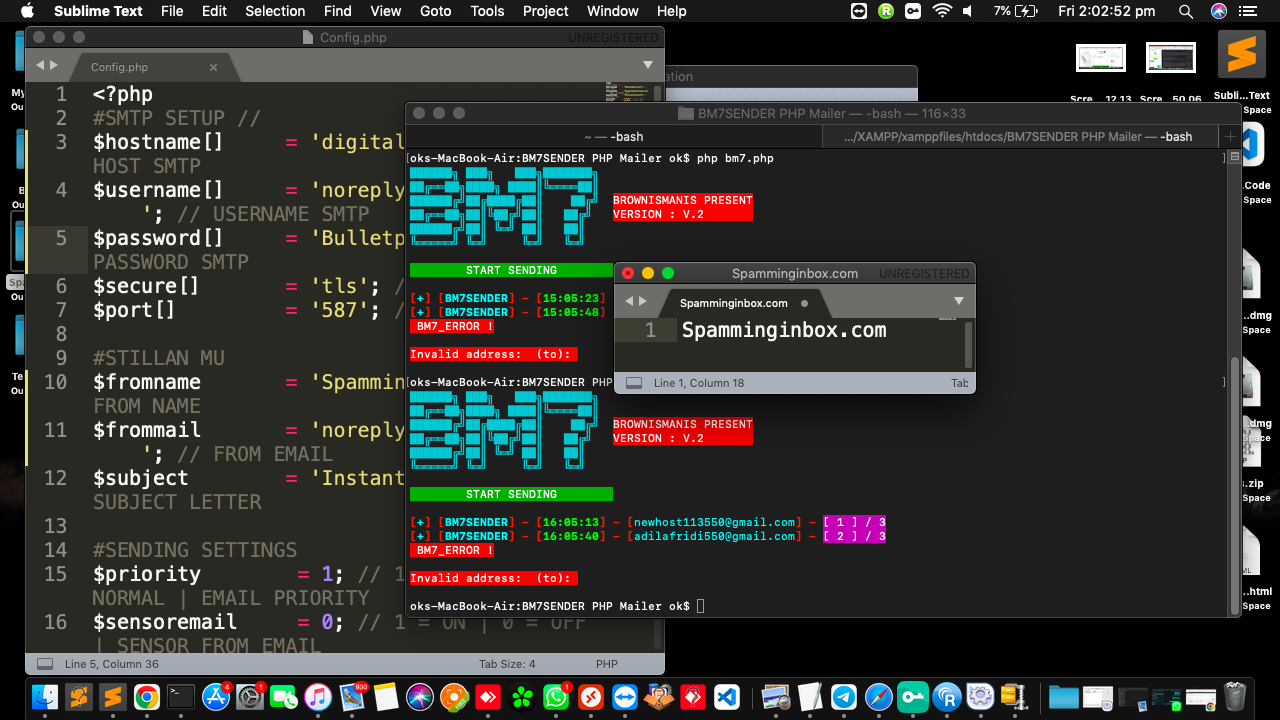1280x720 pixels.
Task: Open Finder from the Dock
Action: [45, 696]
